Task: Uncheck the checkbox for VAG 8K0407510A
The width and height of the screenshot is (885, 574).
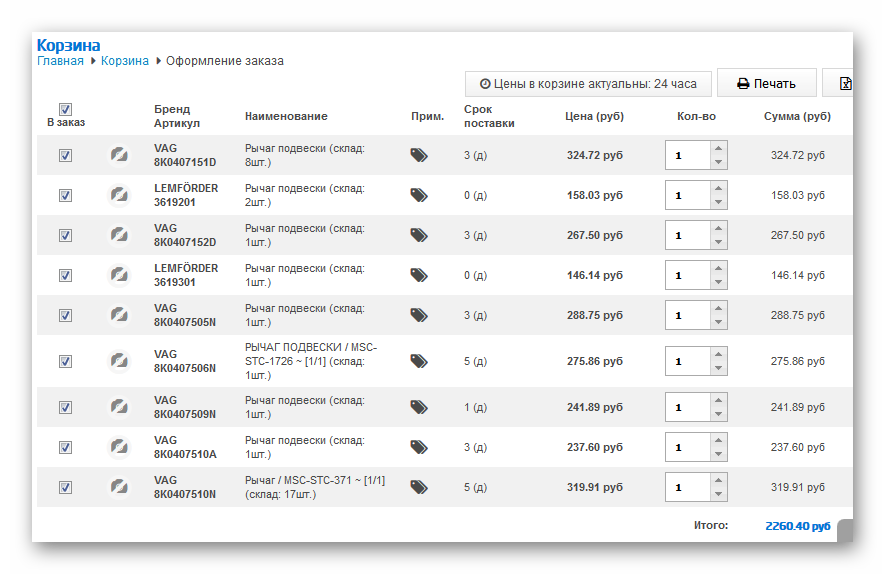Action: pyautogui.click(x=66, y=447)
